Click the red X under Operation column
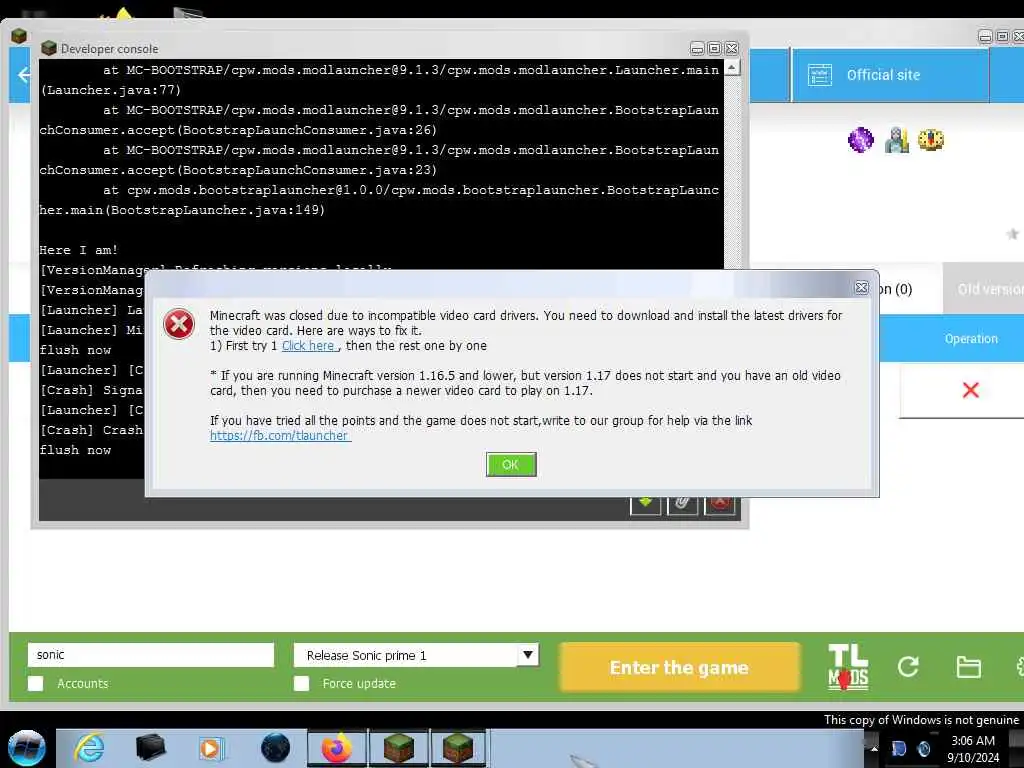The image size is (1024, 768). point(970,390)
